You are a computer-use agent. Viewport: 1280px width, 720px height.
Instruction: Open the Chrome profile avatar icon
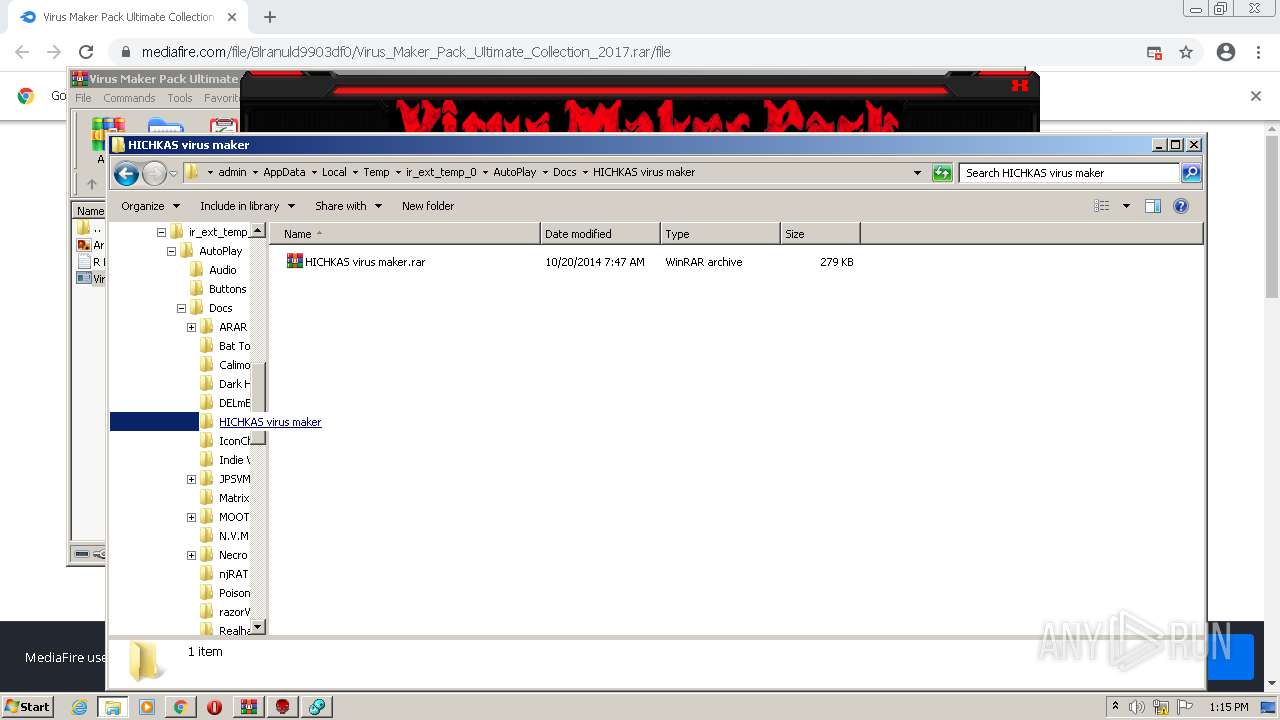point(1226,52)
